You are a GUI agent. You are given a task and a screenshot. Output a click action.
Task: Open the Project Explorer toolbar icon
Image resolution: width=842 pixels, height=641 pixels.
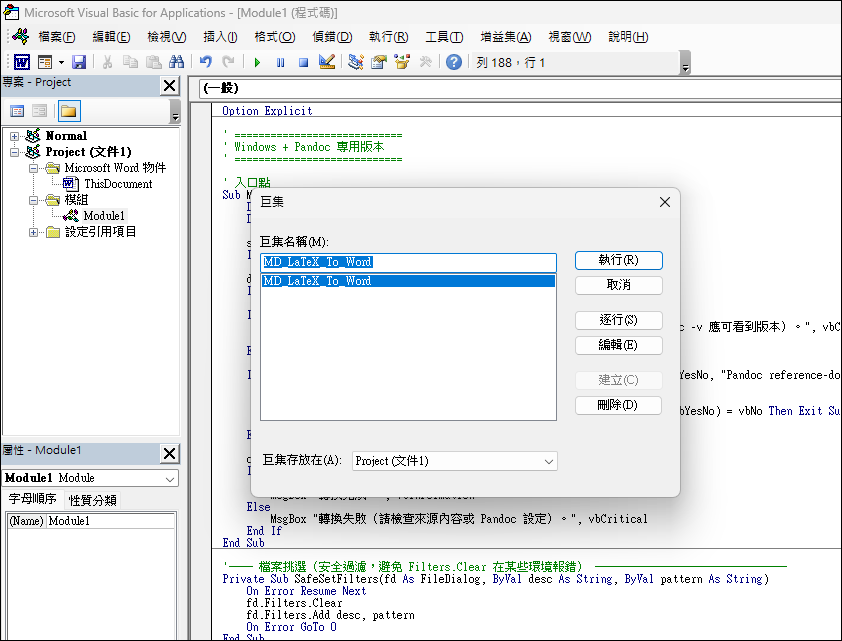point(356,62)
